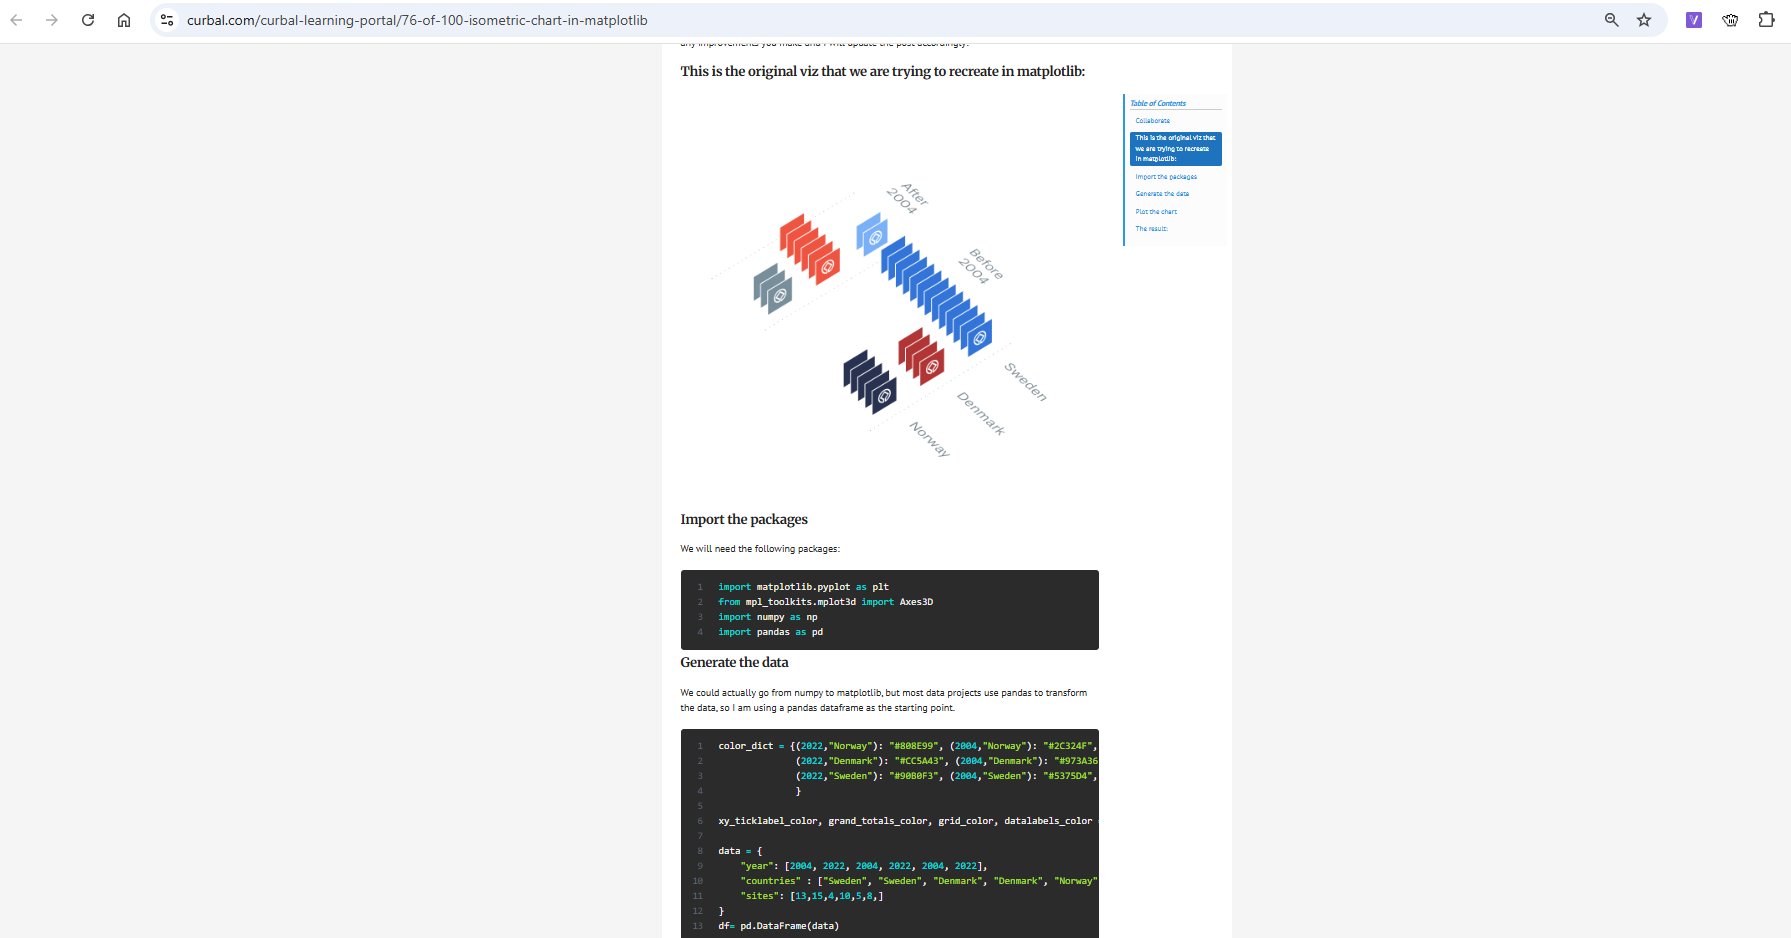The height and width of the screenshot is (938, 1791).
Task: Click the zoom magnifier icon in address bar
Action: [x=1611, y=20]
